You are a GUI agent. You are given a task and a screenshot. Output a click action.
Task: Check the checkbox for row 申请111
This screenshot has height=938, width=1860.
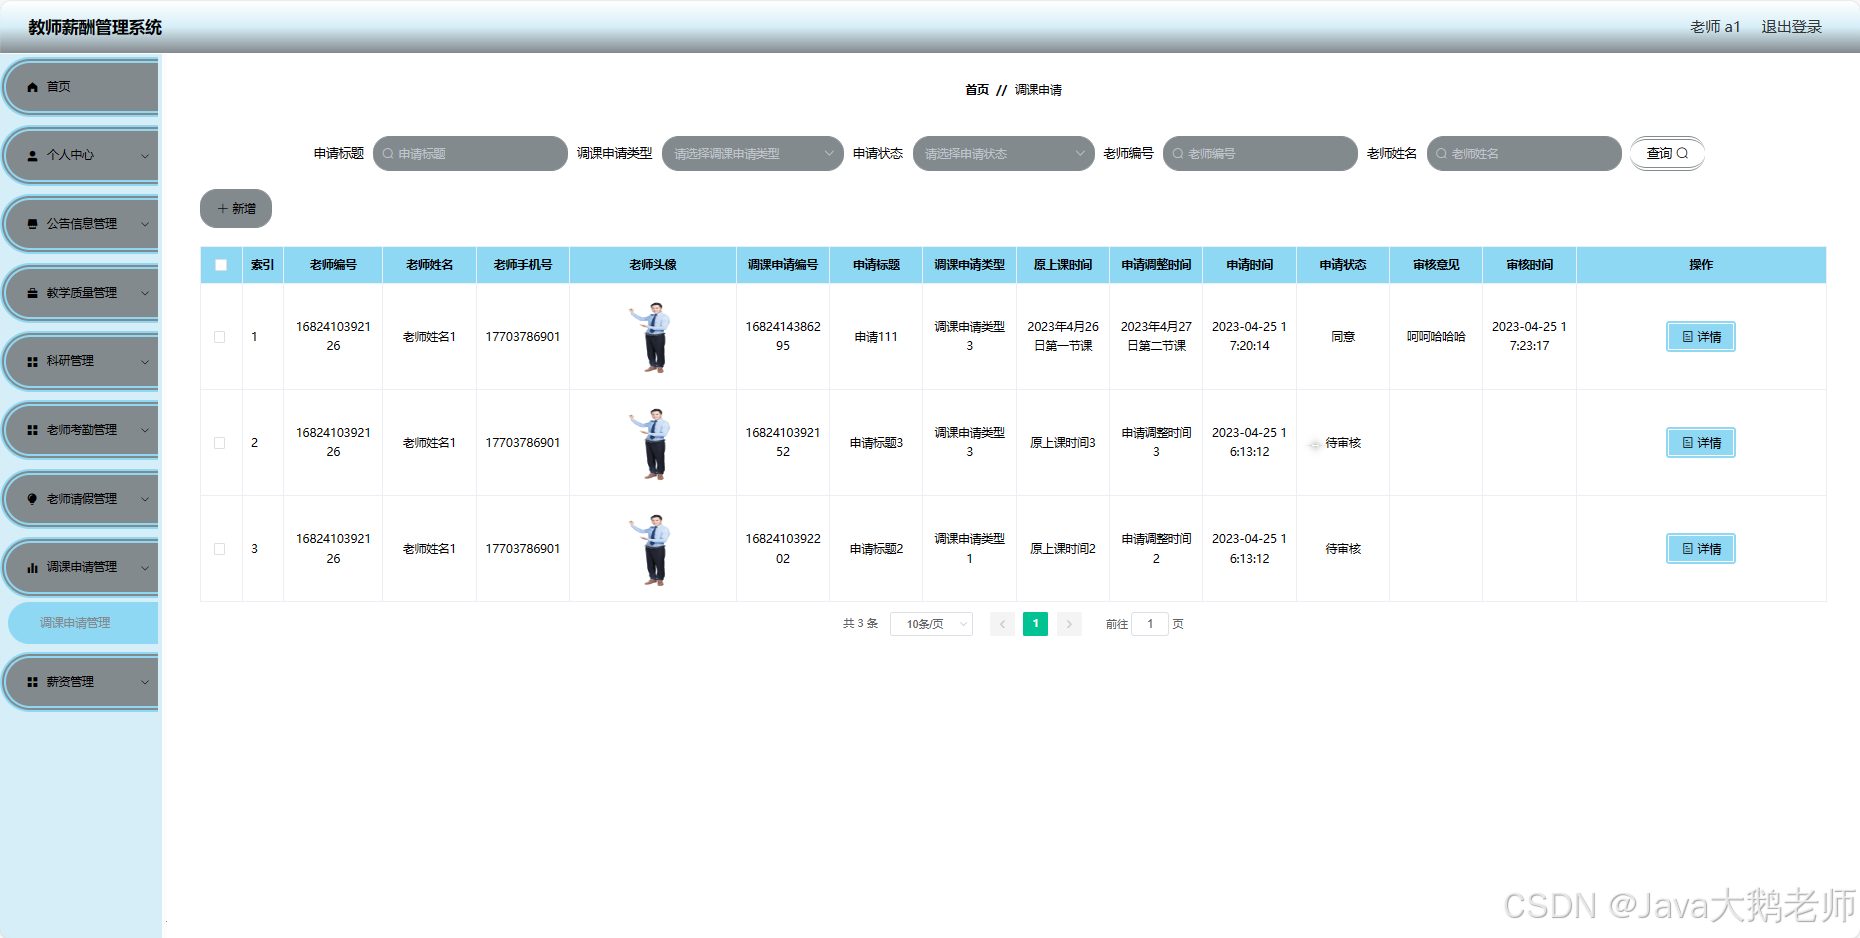click(x=220, y=337)
